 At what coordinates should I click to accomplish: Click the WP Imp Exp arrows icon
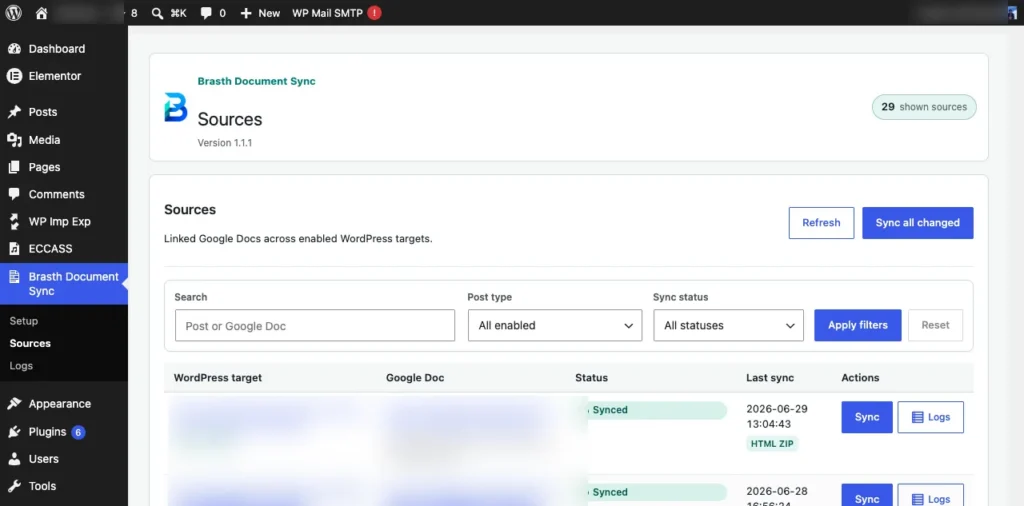point(14,222)
